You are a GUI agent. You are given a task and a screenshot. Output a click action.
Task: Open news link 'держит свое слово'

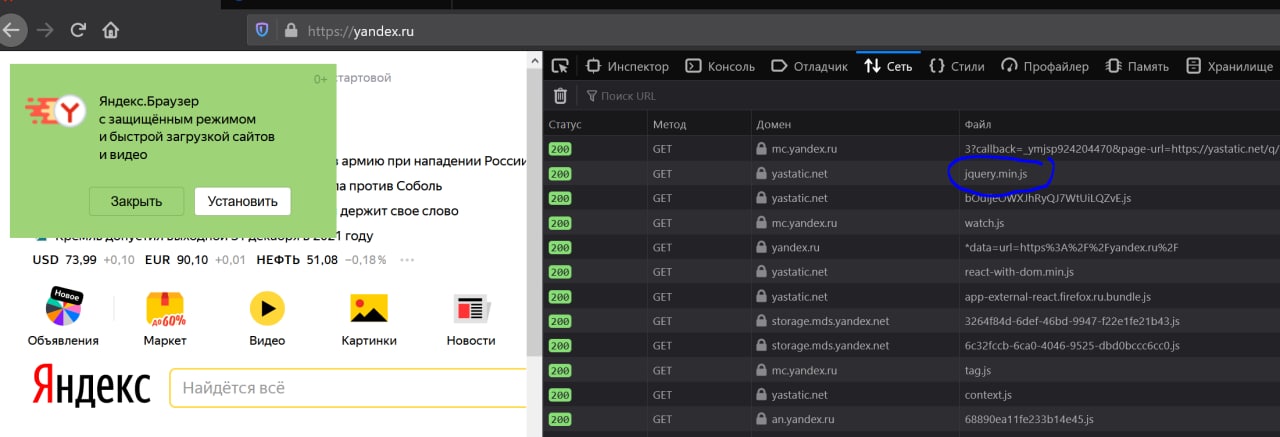[x=399, y=211]
